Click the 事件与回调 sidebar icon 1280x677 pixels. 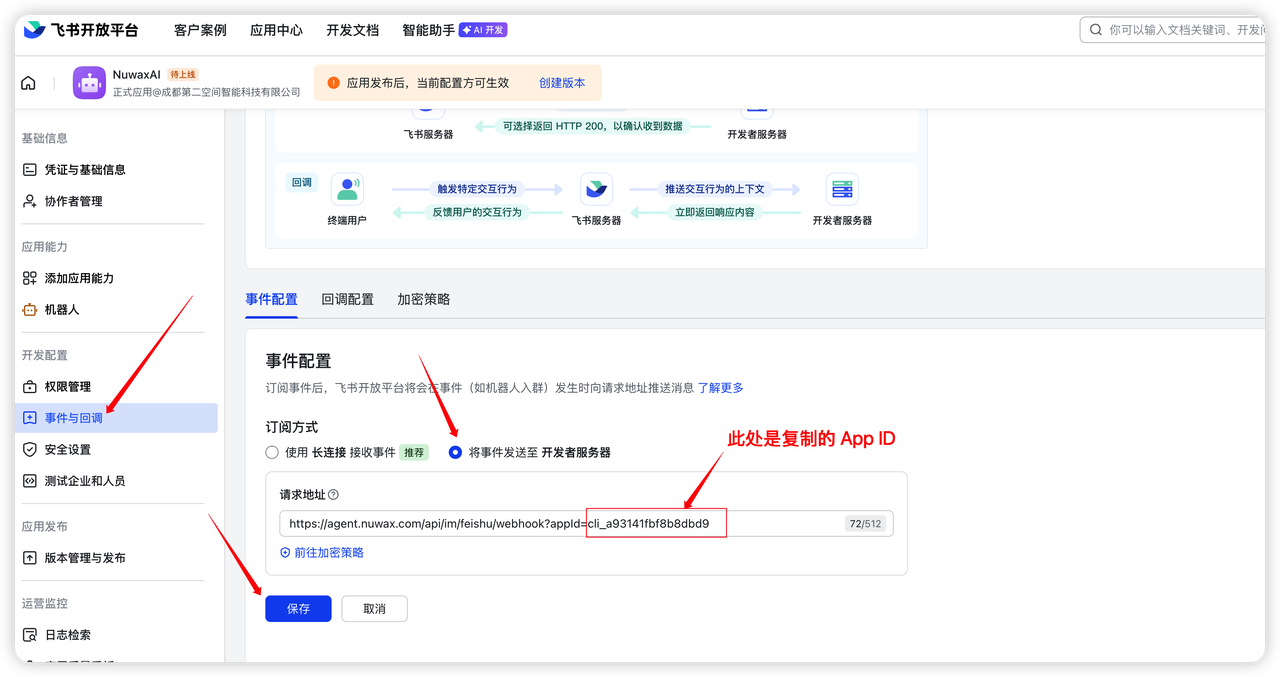pos(30,418)
